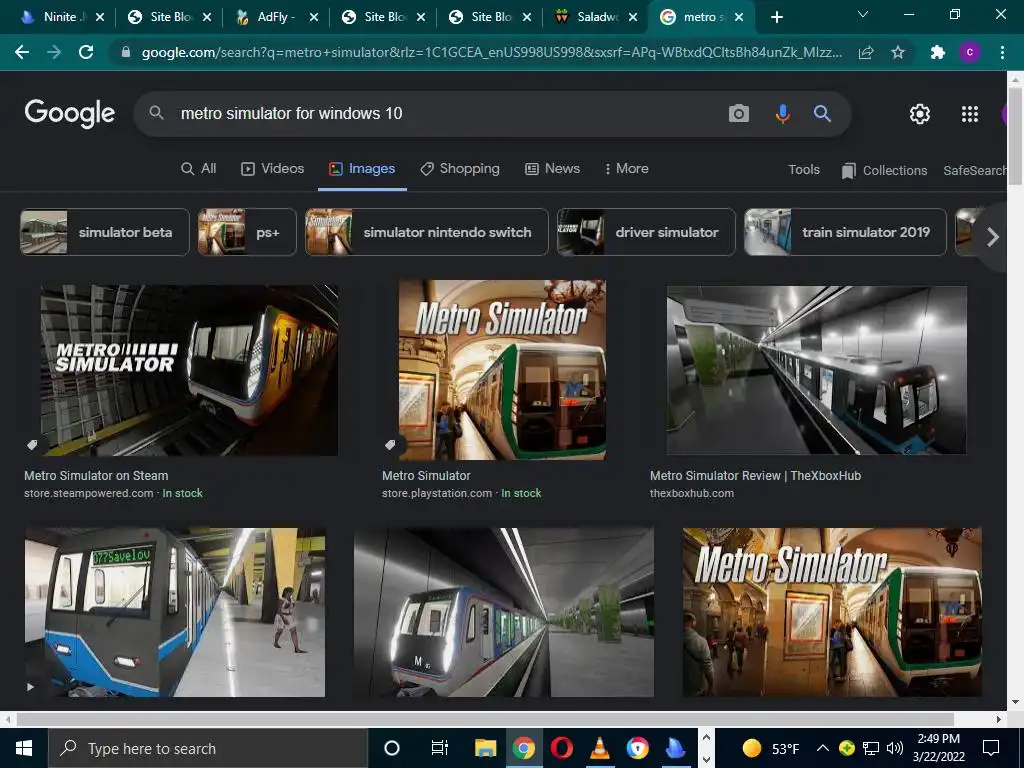Open the TheXboxHub station image thumbnail
This screenshot has height=768, width=1024.
(x=816, y=370)
